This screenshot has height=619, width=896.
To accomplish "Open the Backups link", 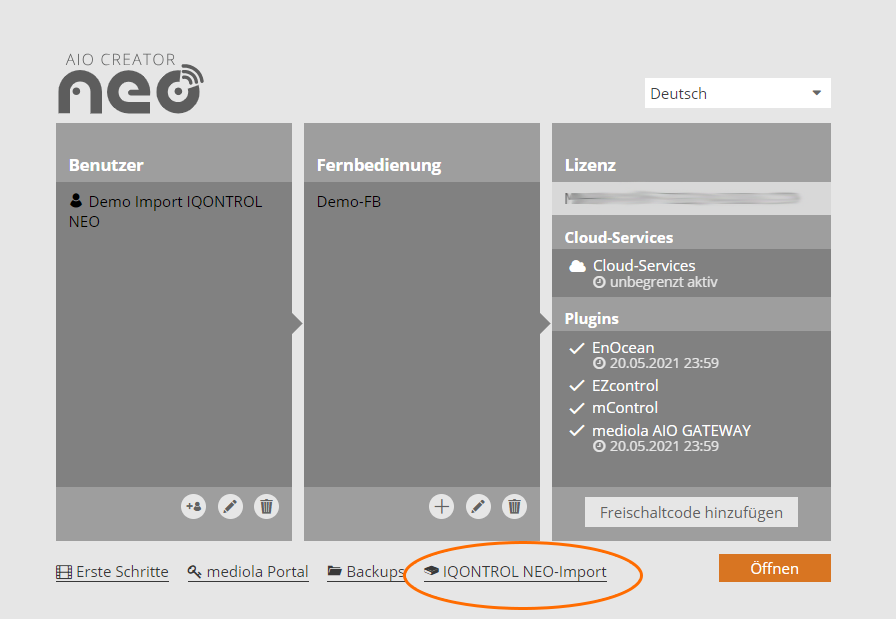I will coord(366,572).
